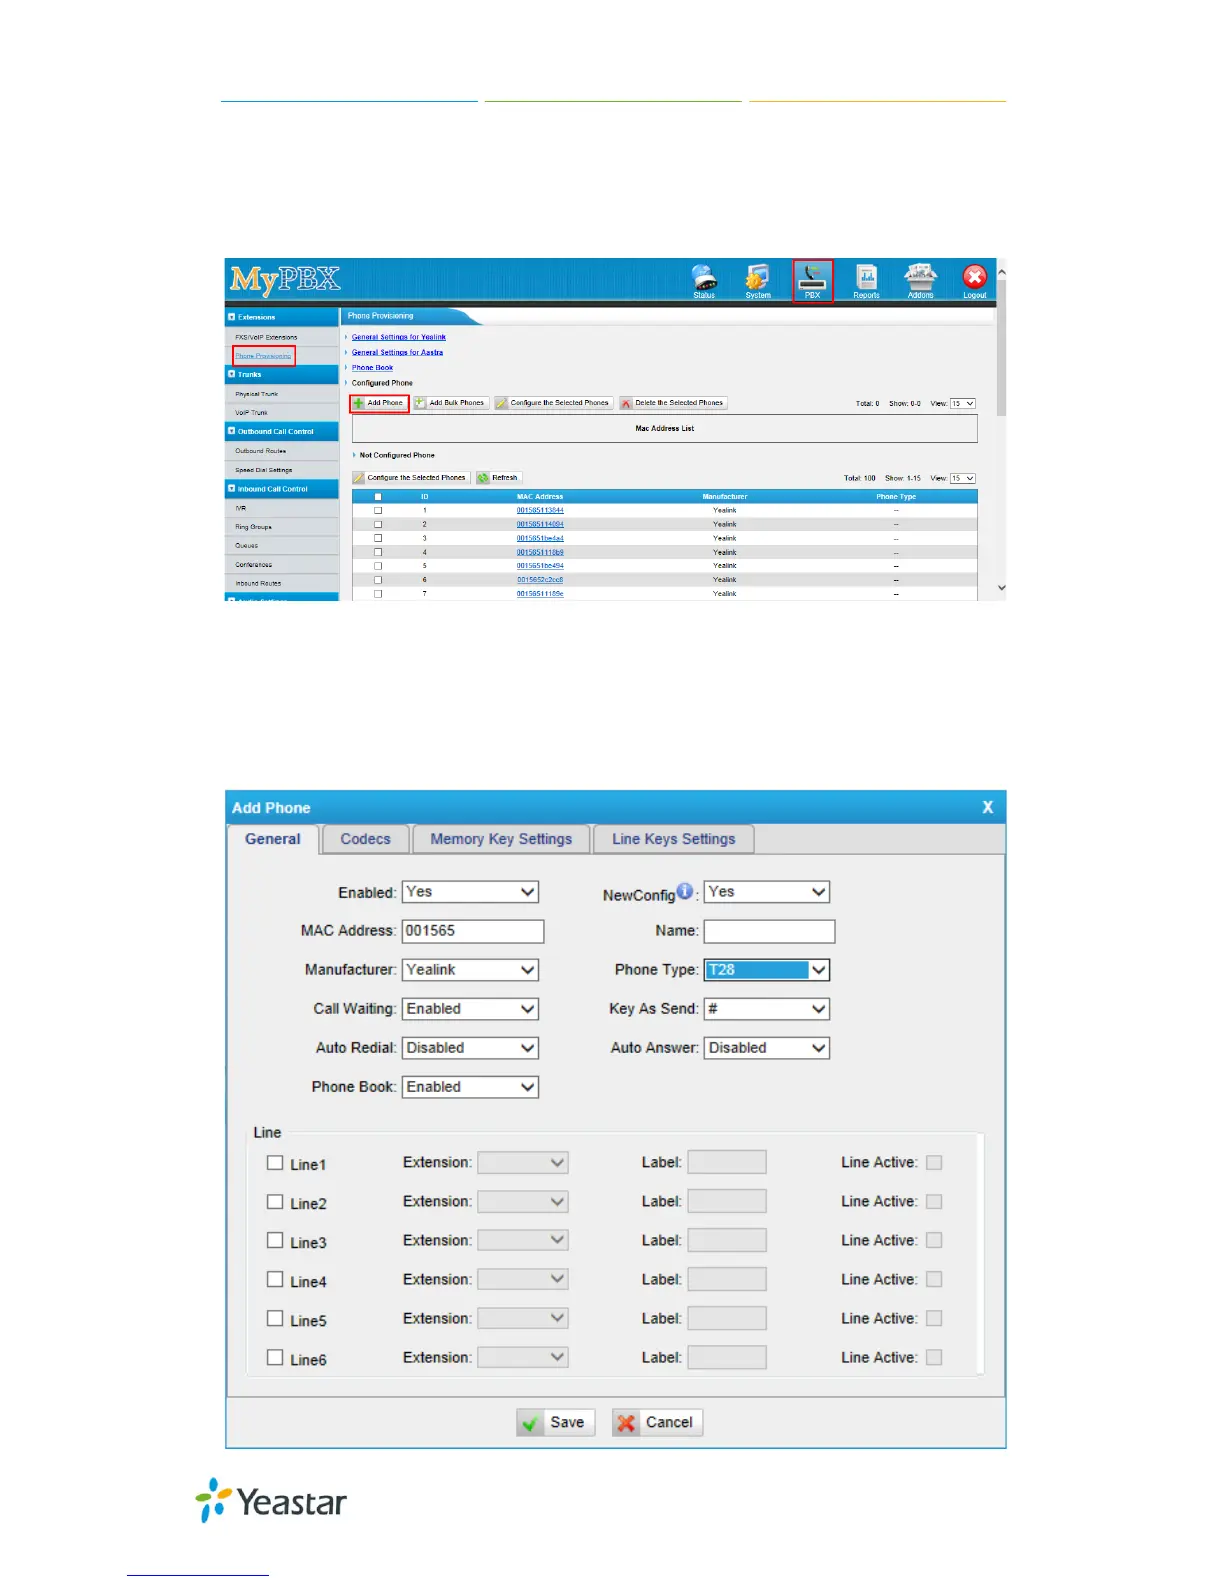The height and width of the screenshot is (1584, 1224).
Task: Click the MyPBX page vertical scrollbar
Action: [1001, 430]
